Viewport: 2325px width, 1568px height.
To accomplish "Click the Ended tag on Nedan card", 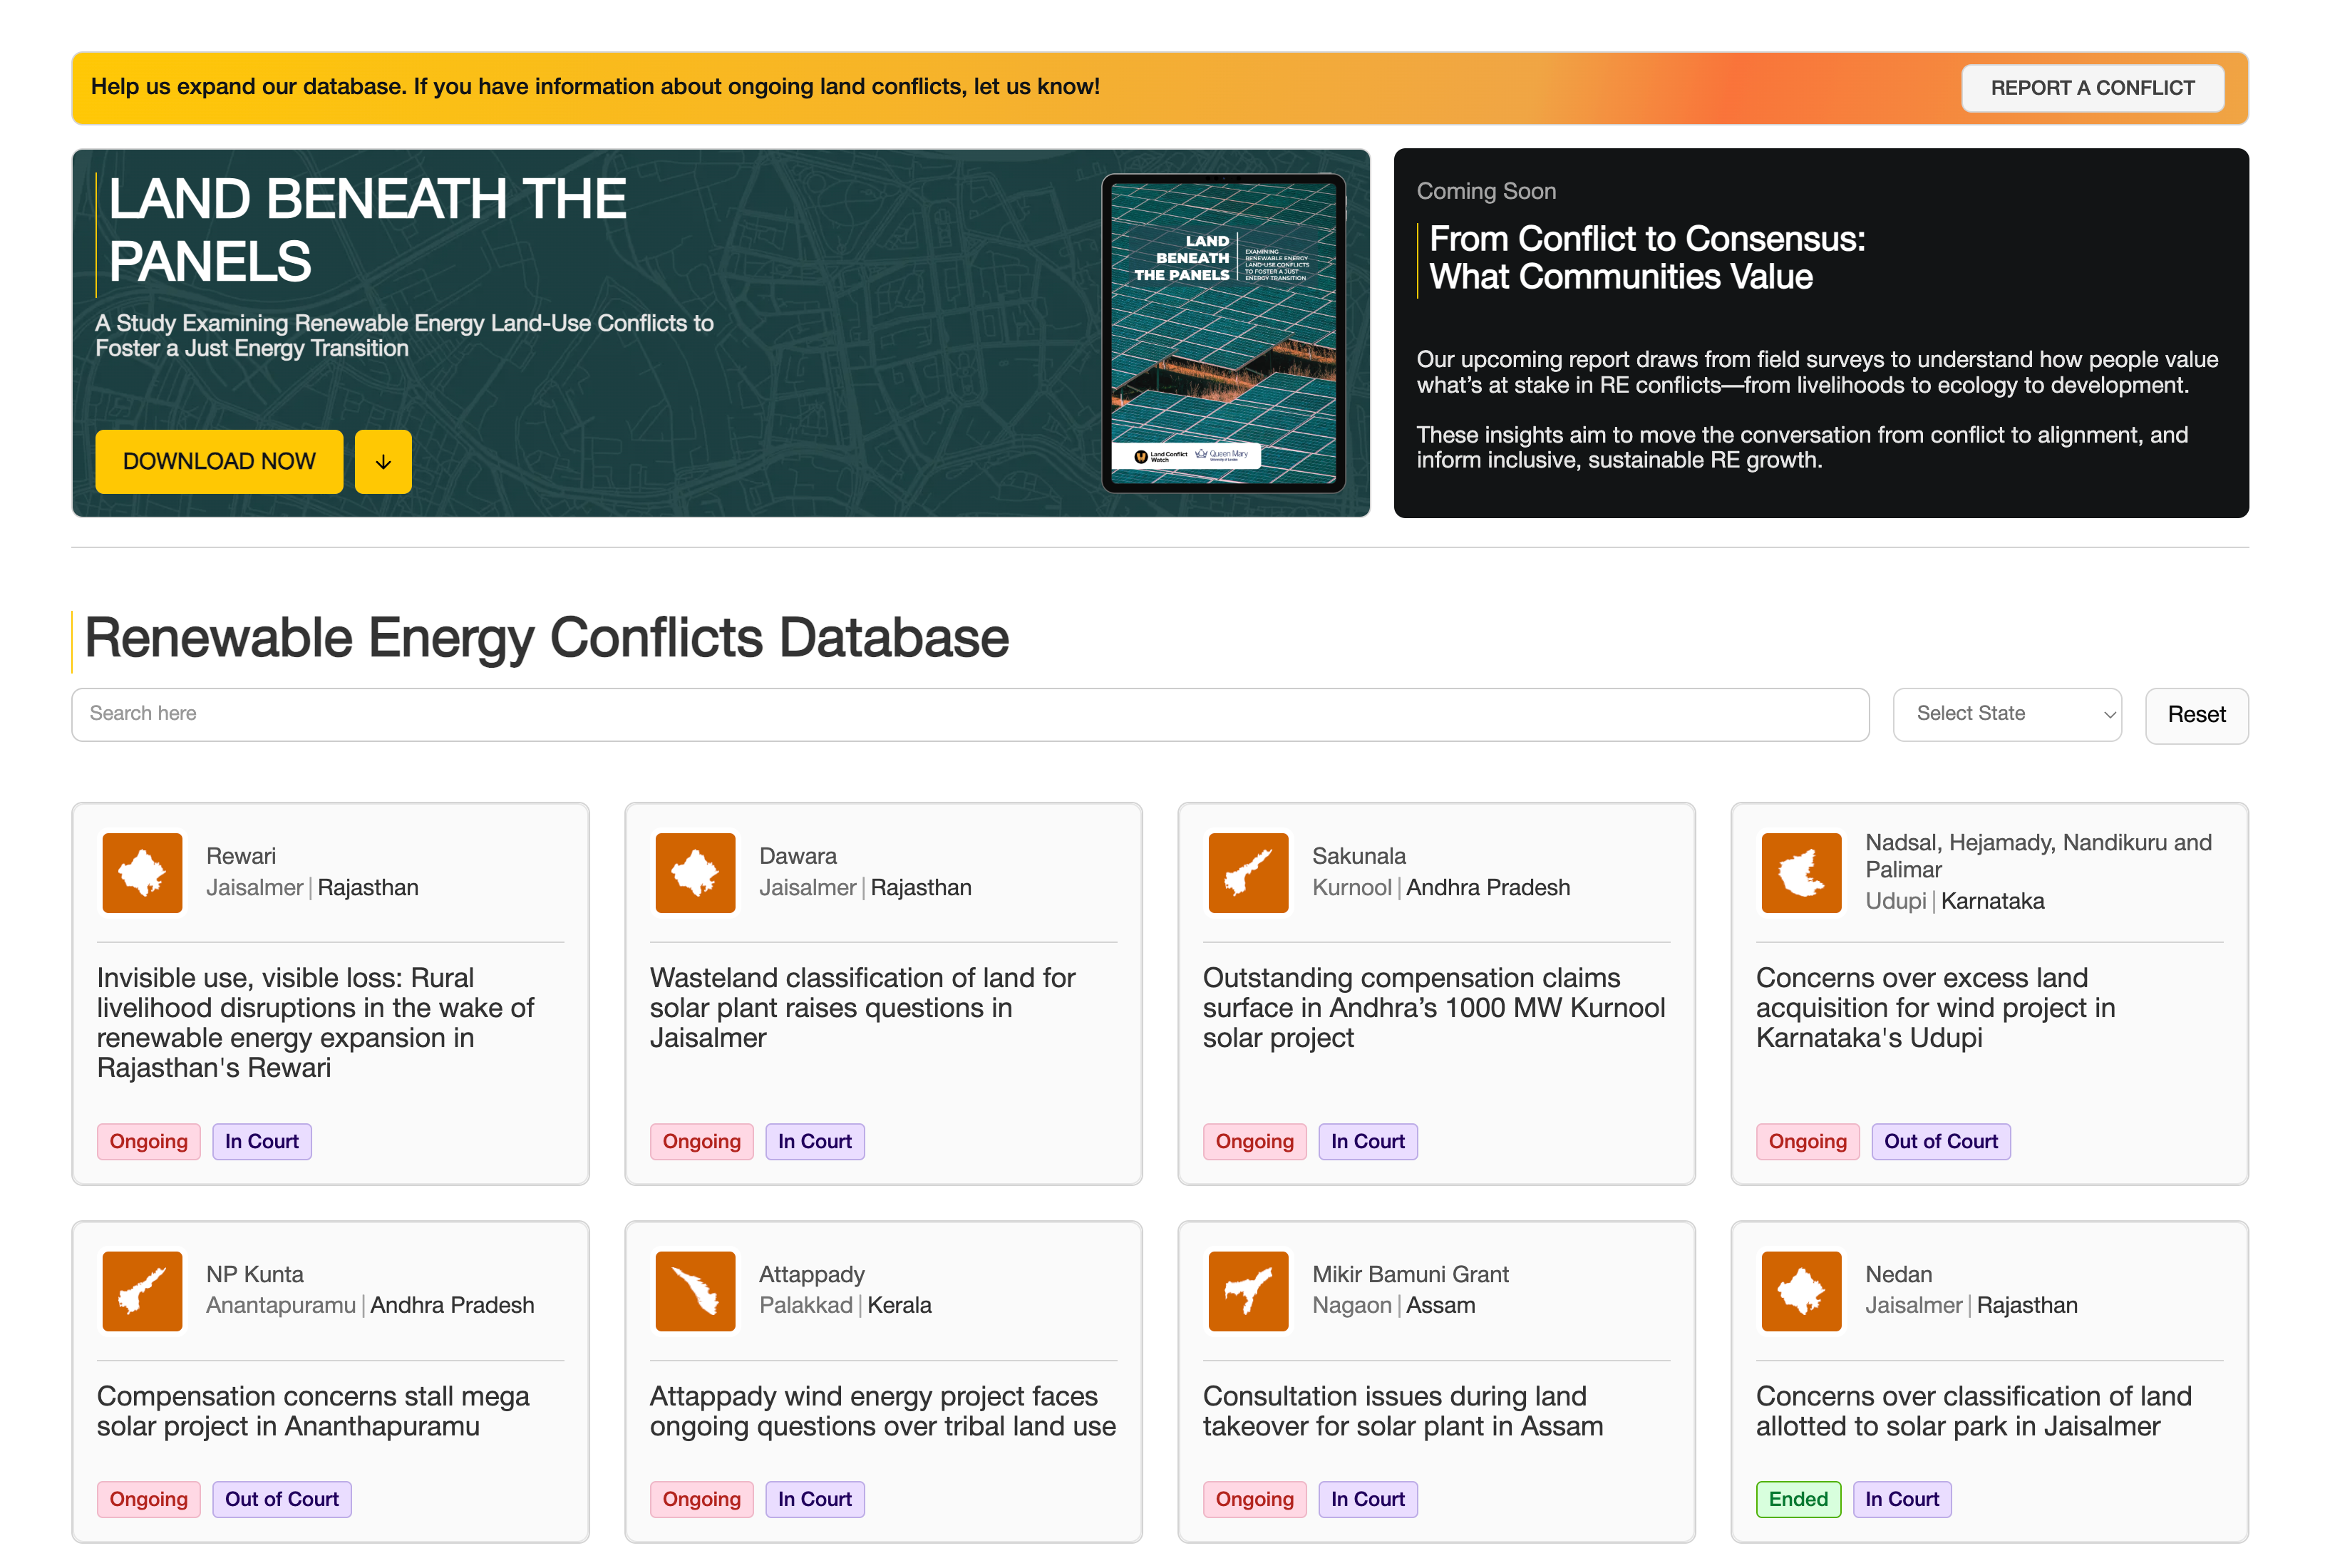I will pos(1797,1498).
